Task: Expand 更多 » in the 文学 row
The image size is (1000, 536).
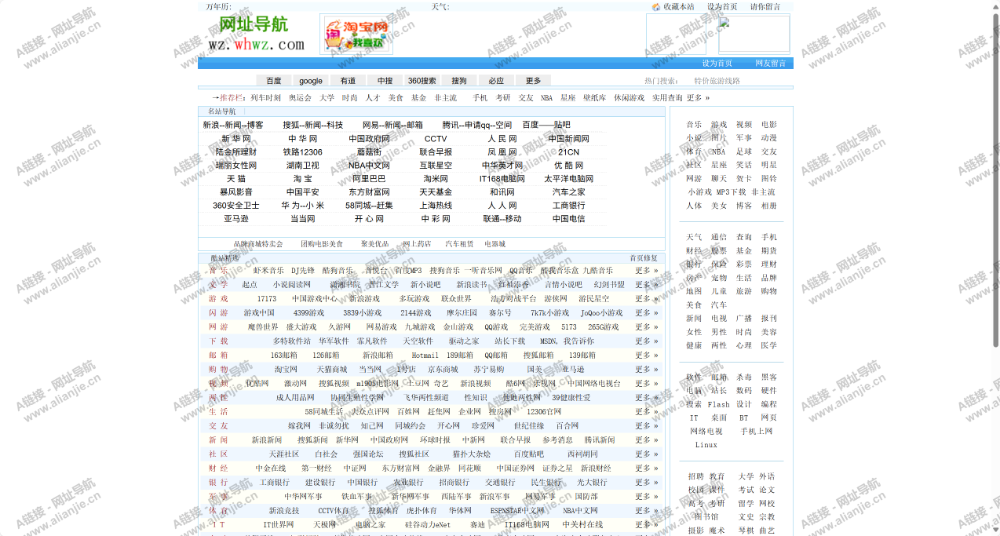Action: pyautogui.click(x=646, y=285)
